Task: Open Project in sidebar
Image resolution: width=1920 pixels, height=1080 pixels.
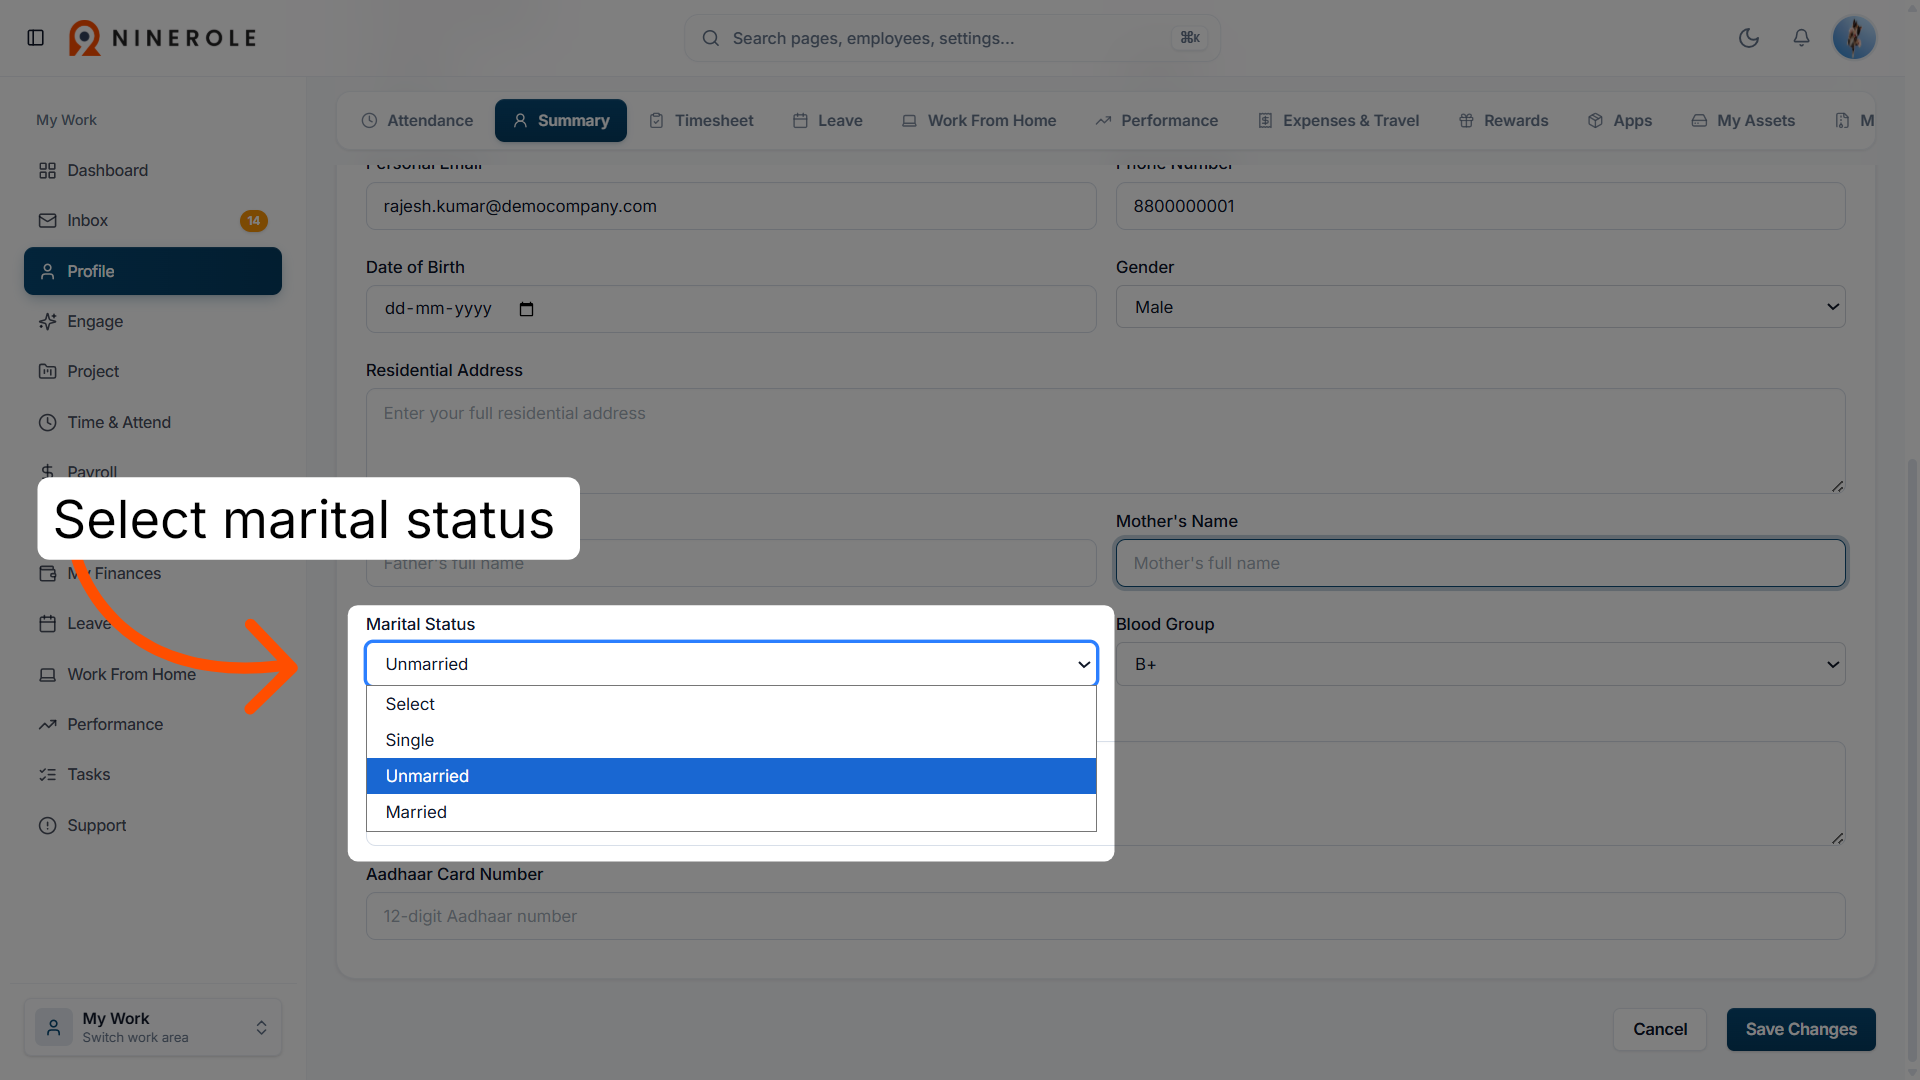Action: (x=153, y=371)
